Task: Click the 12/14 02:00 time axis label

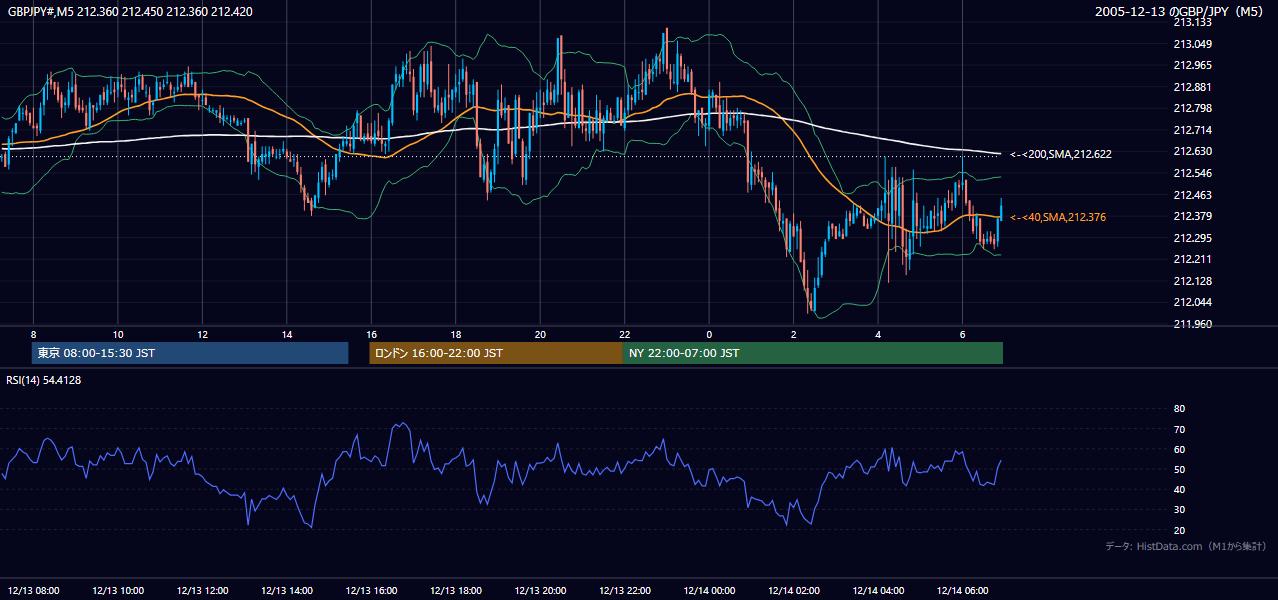Action: click(x=794, y=591)
